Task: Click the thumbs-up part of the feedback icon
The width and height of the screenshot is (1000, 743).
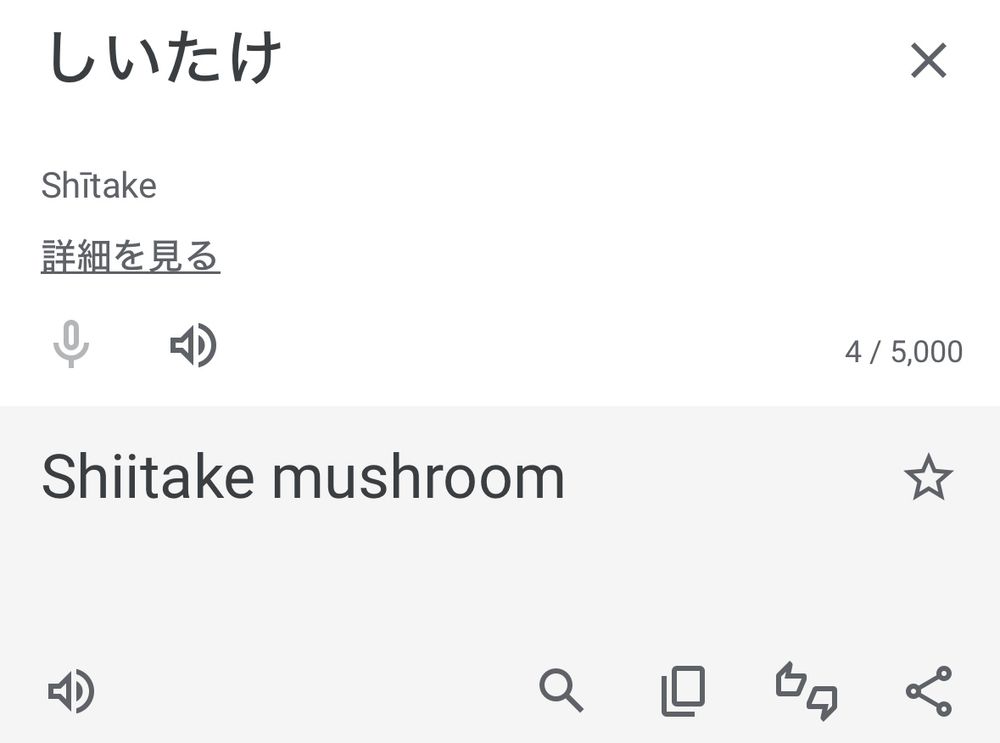Action: coord(792,681)
